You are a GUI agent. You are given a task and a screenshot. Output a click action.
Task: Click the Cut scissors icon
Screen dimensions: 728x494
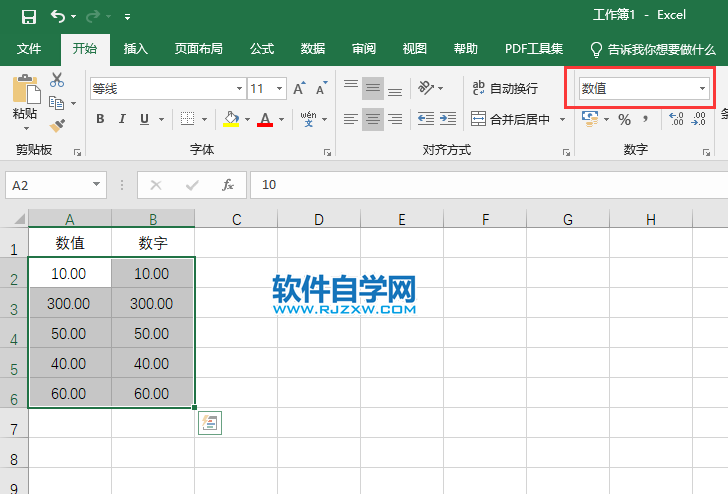tap(57, 80)
